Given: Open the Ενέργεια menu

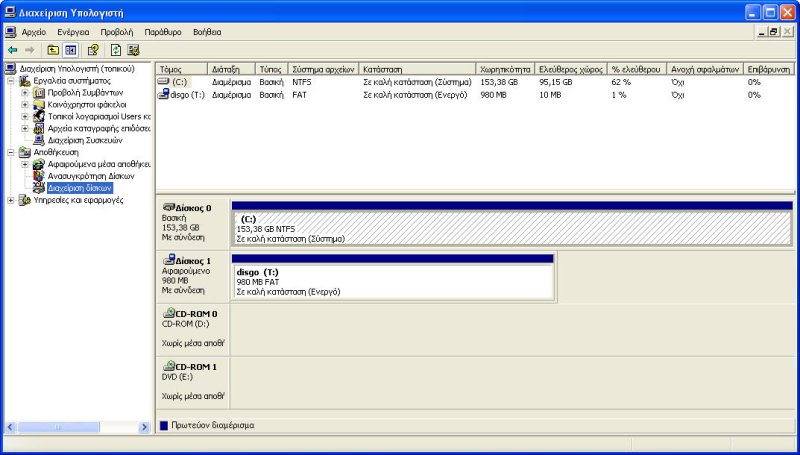Looking at the screenshot, I should (x=73, y=32).
